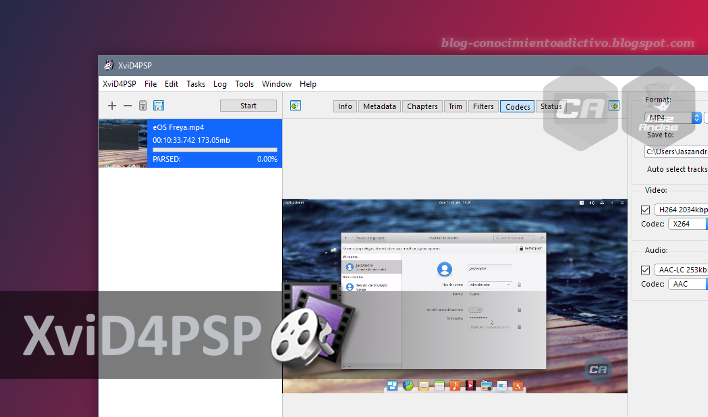The height and width of the screenshot is (417, 708).
Task: Uncheck the Video track checkbox
Action: [645, 210]
